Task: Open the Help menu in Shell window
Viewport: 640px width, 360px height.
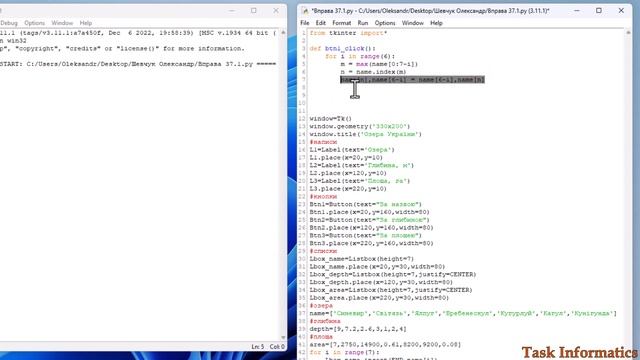Action: click(x=85, y=23)
